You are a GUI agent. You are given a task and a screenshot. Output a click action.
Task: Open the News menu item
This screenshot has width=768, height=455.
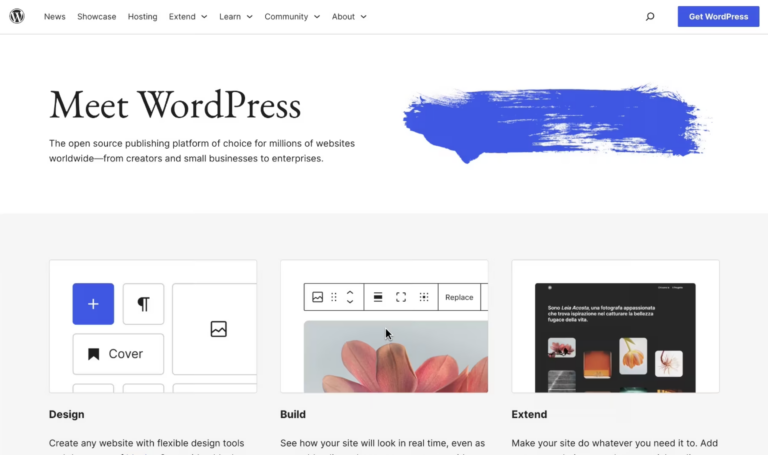54,17
